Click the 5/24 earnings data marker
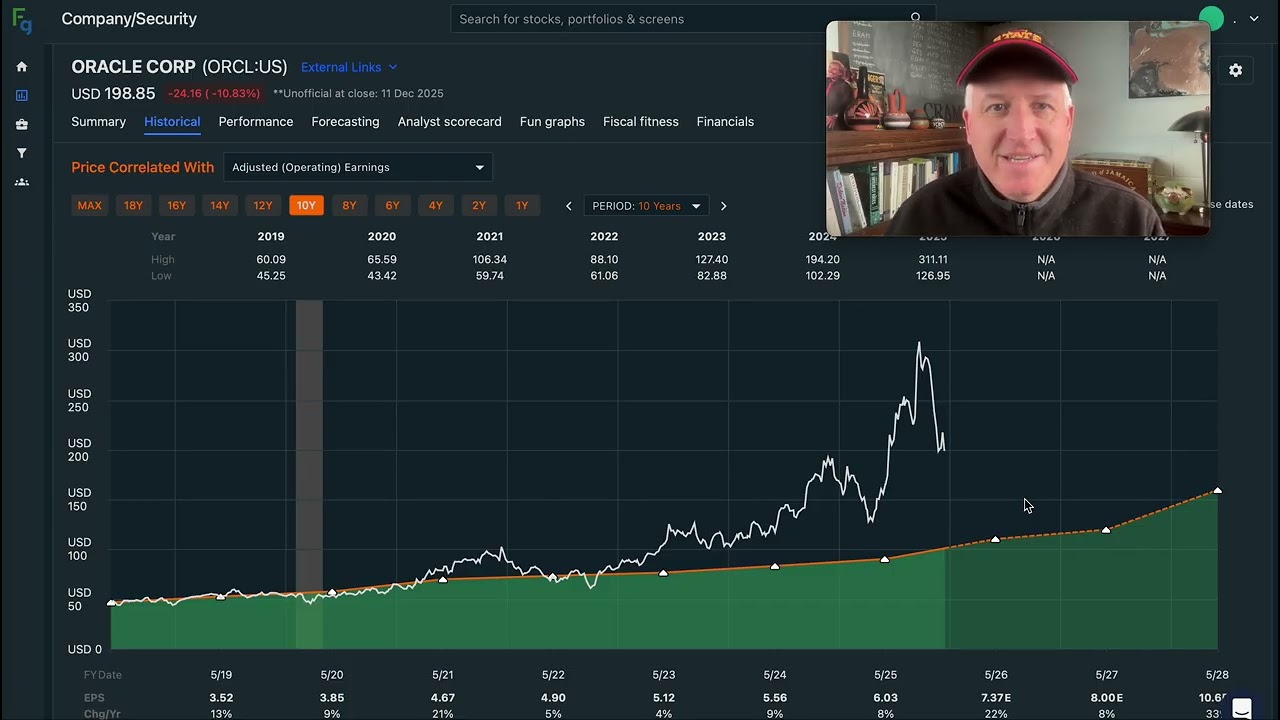The width and height of the screenshot is (1280, 720). tap(774, 566)
